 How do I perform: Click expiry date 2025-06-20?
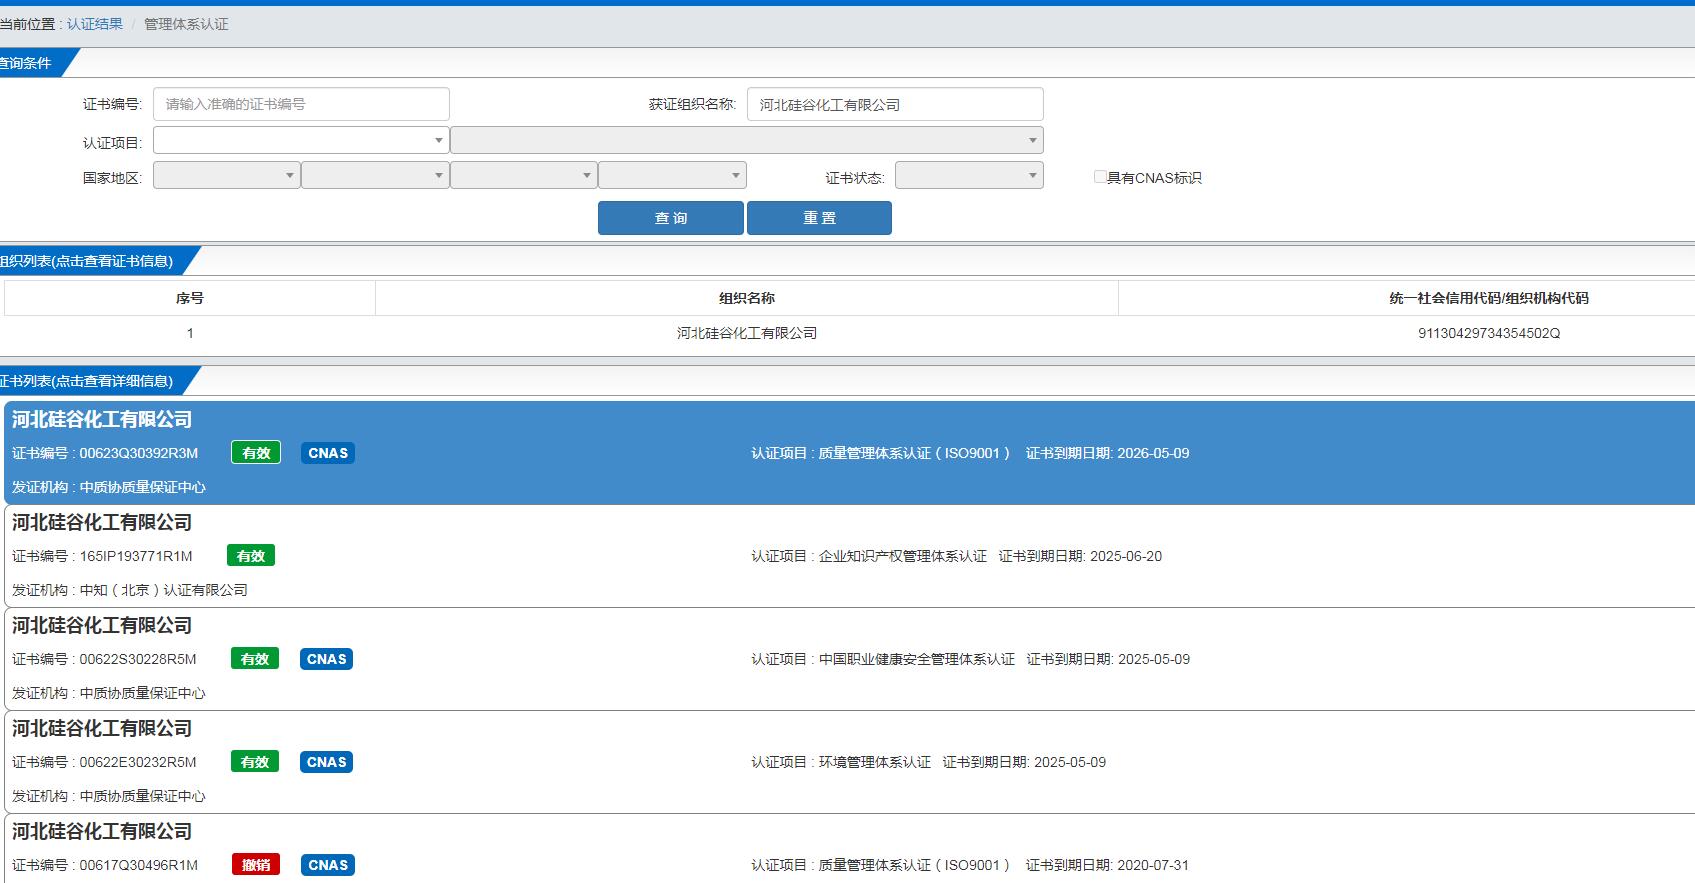pyautogui.click(x=1126, y=556)
